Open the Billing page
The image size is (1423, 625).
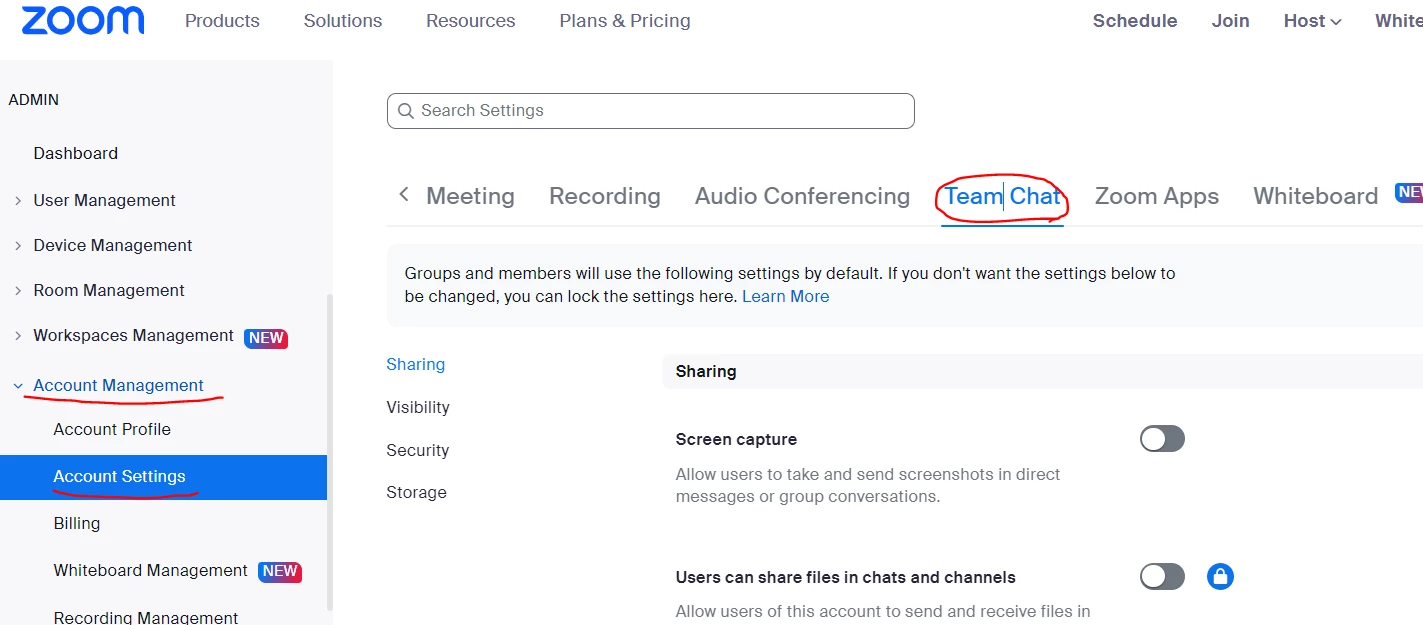77,523
